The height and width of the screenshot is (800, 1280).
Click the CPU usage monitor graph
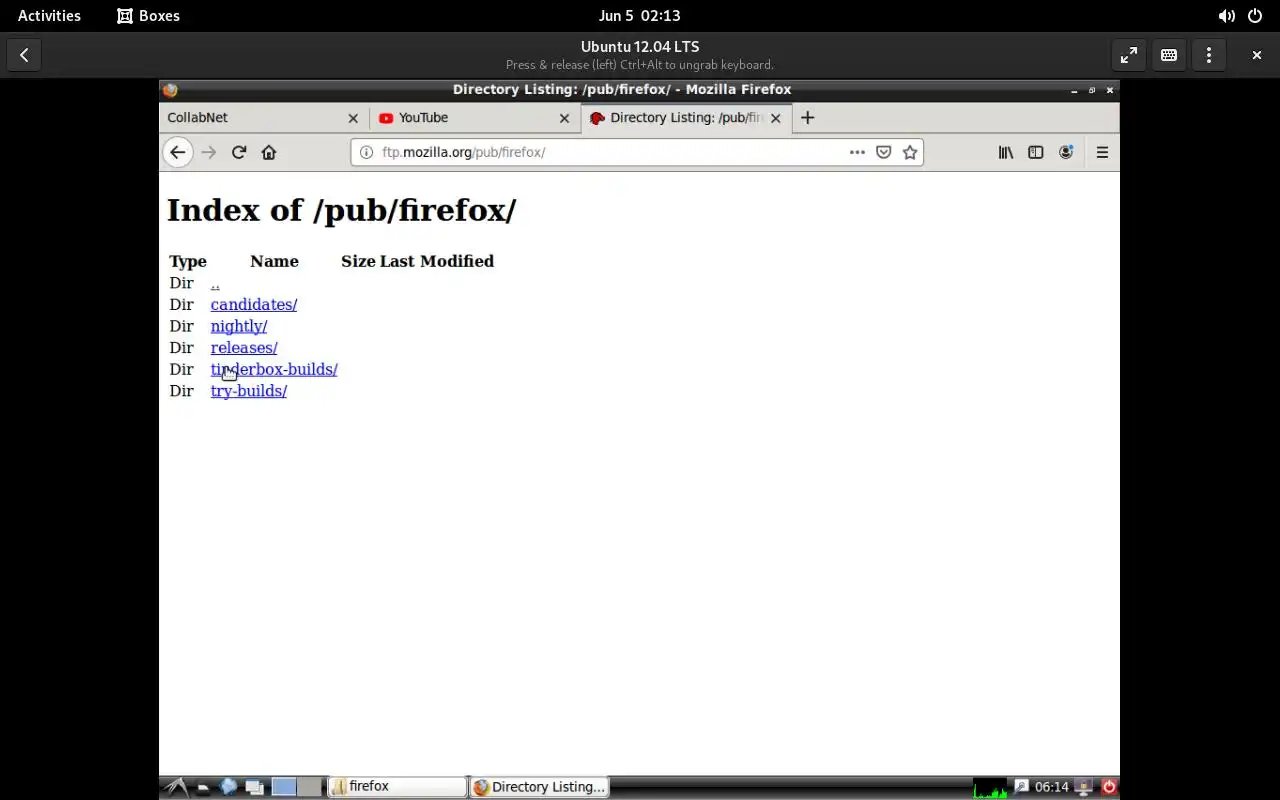point(990,787)
